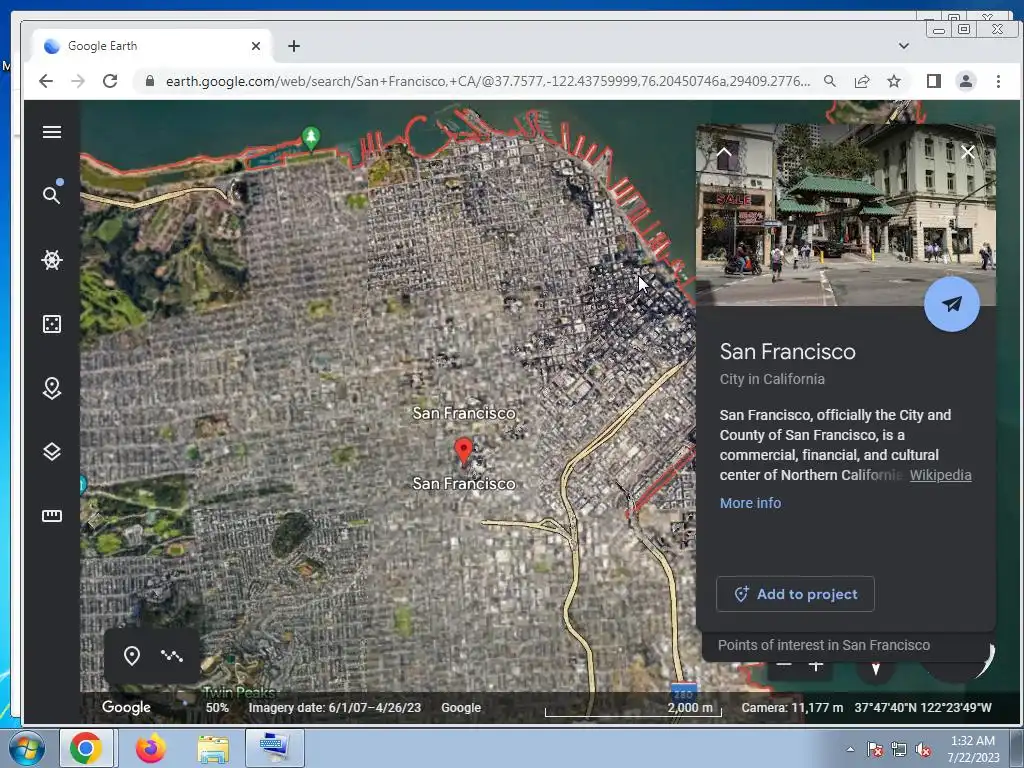Click the Camera altitude status text
1024x768 pixels.
click(x=792, y=707)
